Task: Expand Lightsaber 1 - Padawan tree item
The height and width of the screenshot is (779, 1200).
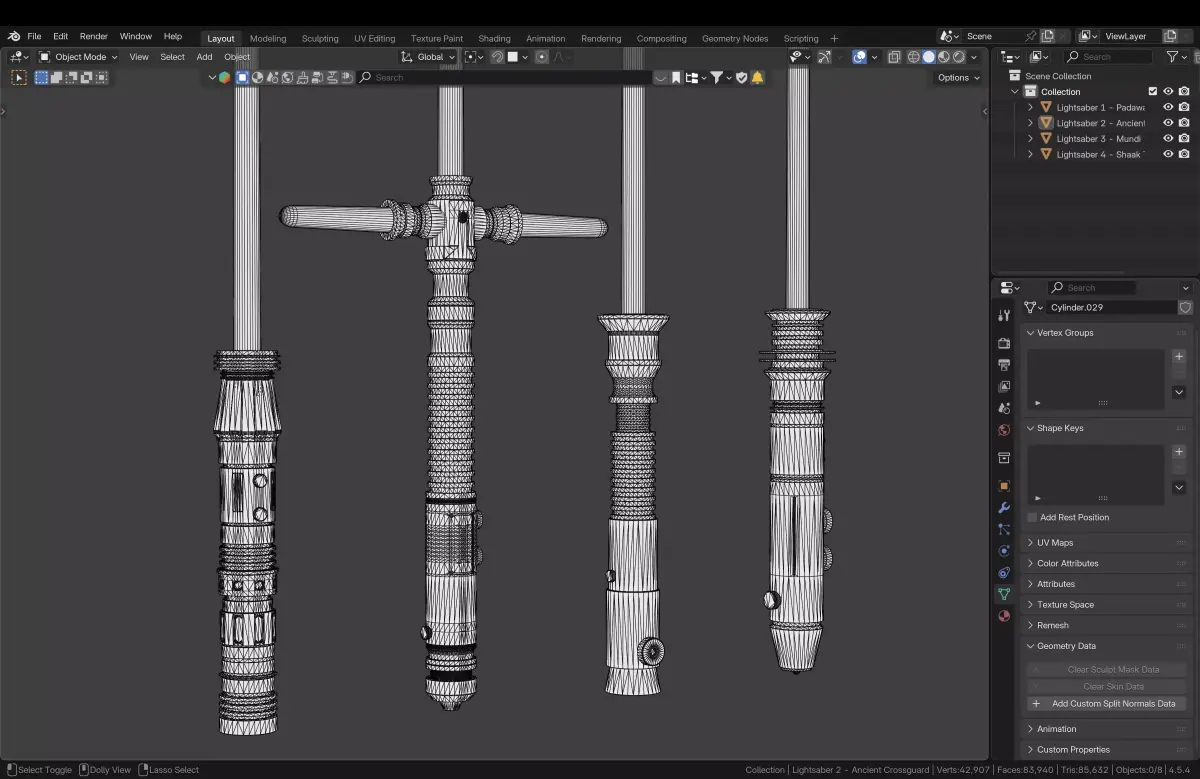Action: (1030, 107)
